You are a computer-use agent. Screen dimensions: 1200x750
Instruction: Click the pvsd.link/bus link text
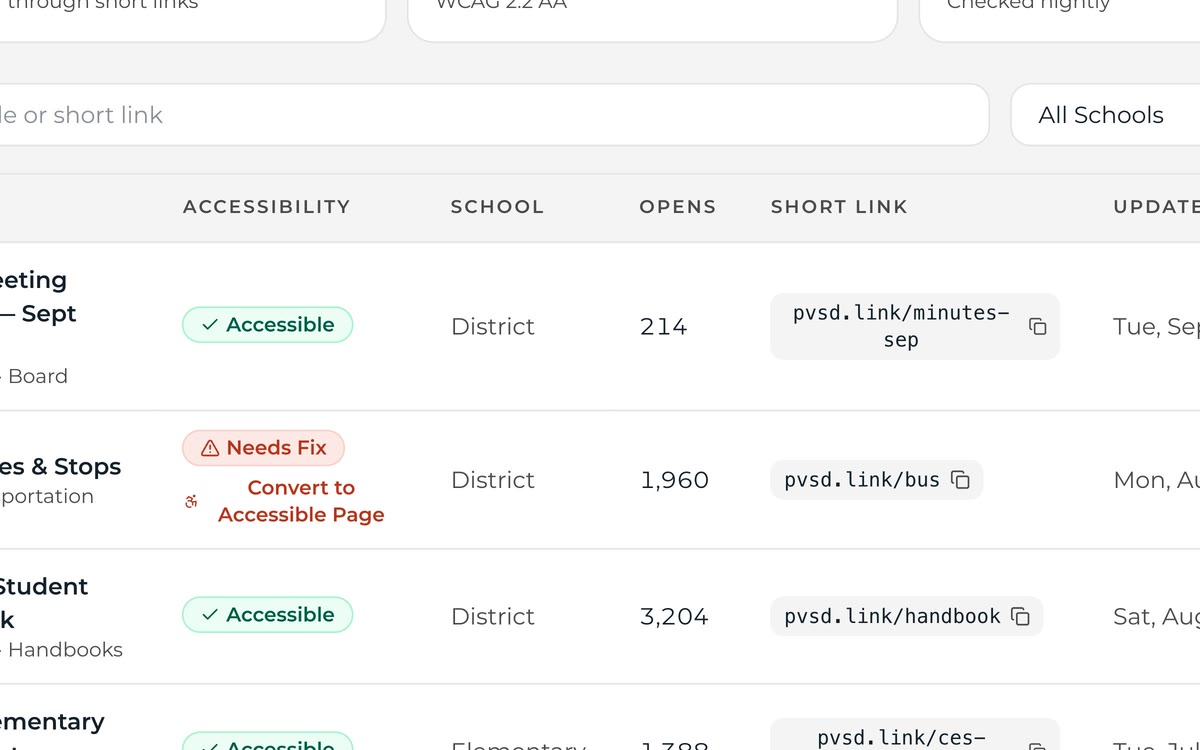coord(862,480)
